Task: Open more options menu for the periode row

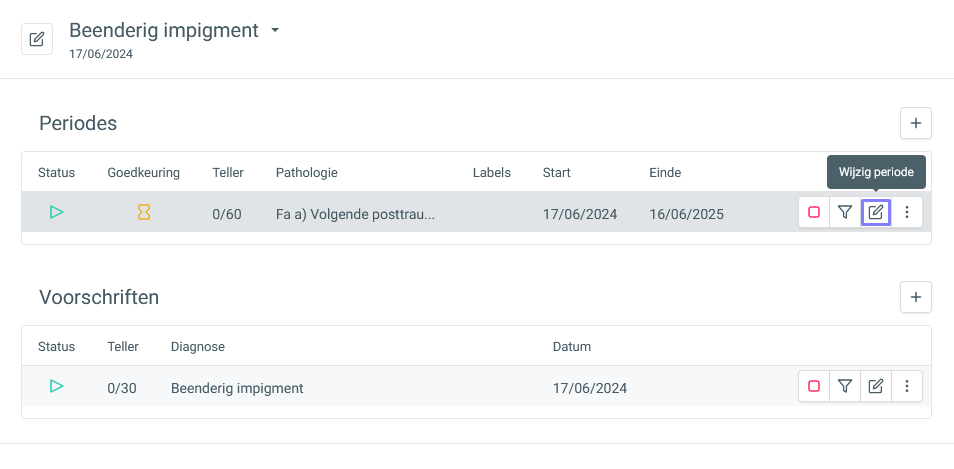Action: coord(907,212)
